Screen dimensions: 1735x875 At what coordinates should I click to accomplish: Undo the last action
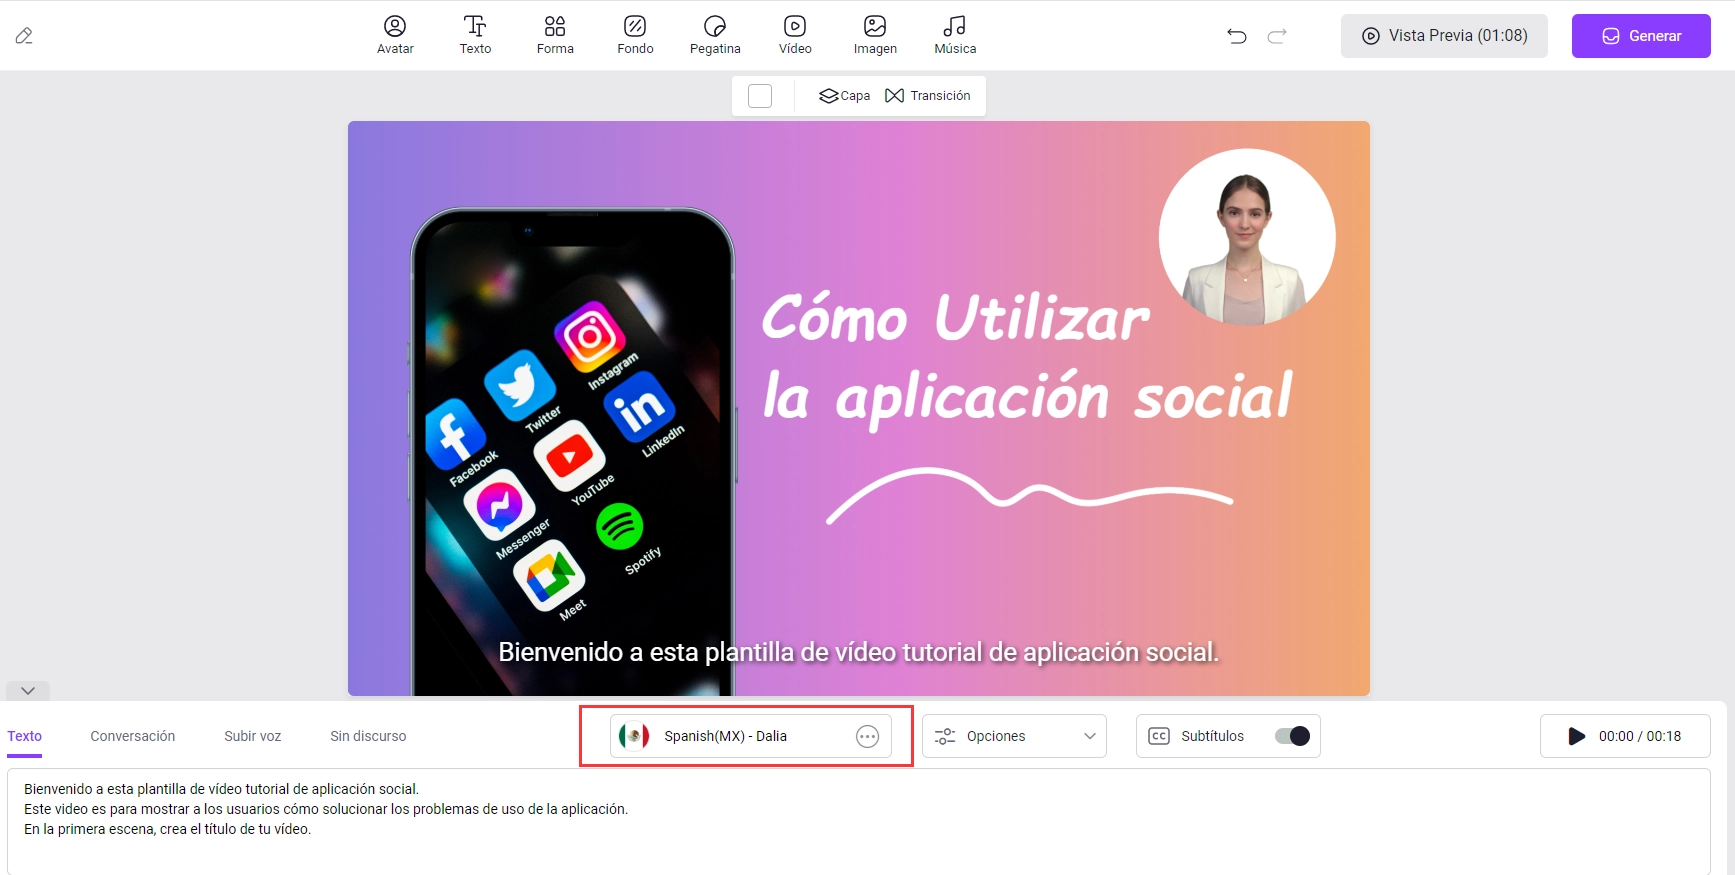click(x=1237, y=36)
